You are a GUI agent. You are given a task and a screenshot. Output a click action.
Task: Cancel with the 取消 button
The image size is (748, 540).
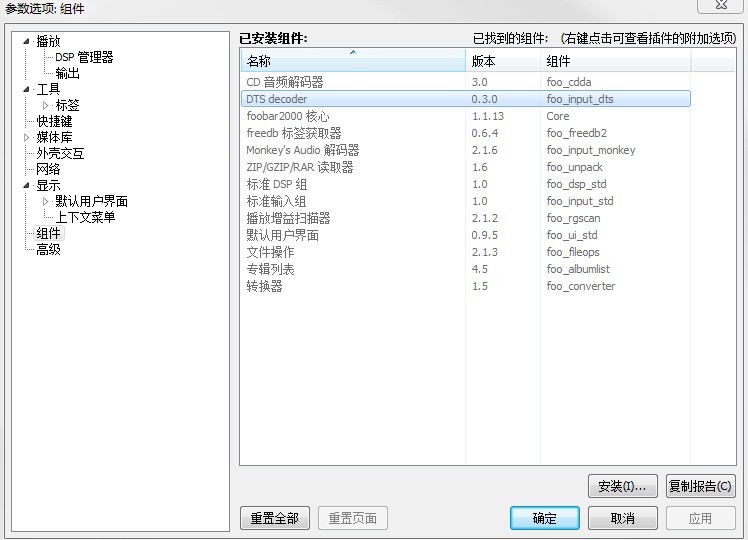[623, 518]
